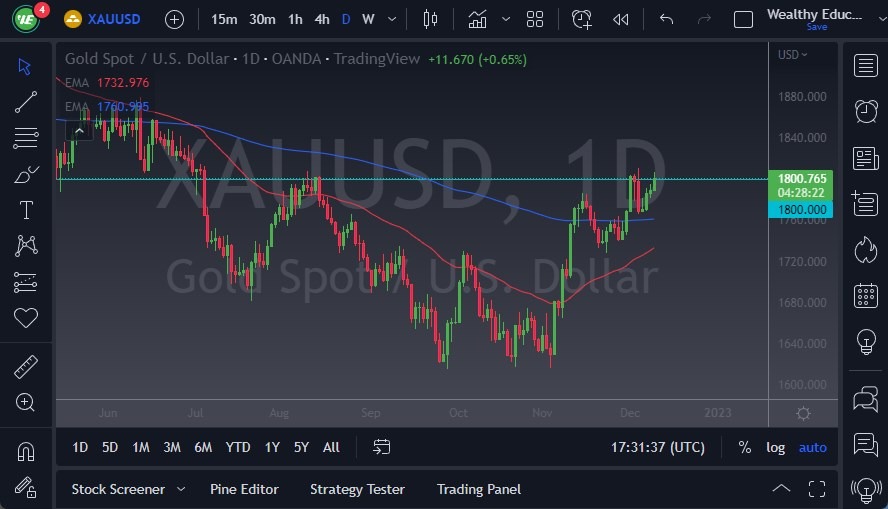Collapse the indicator legend chevron
888x509 pixels.
click(x=79, y=131)
